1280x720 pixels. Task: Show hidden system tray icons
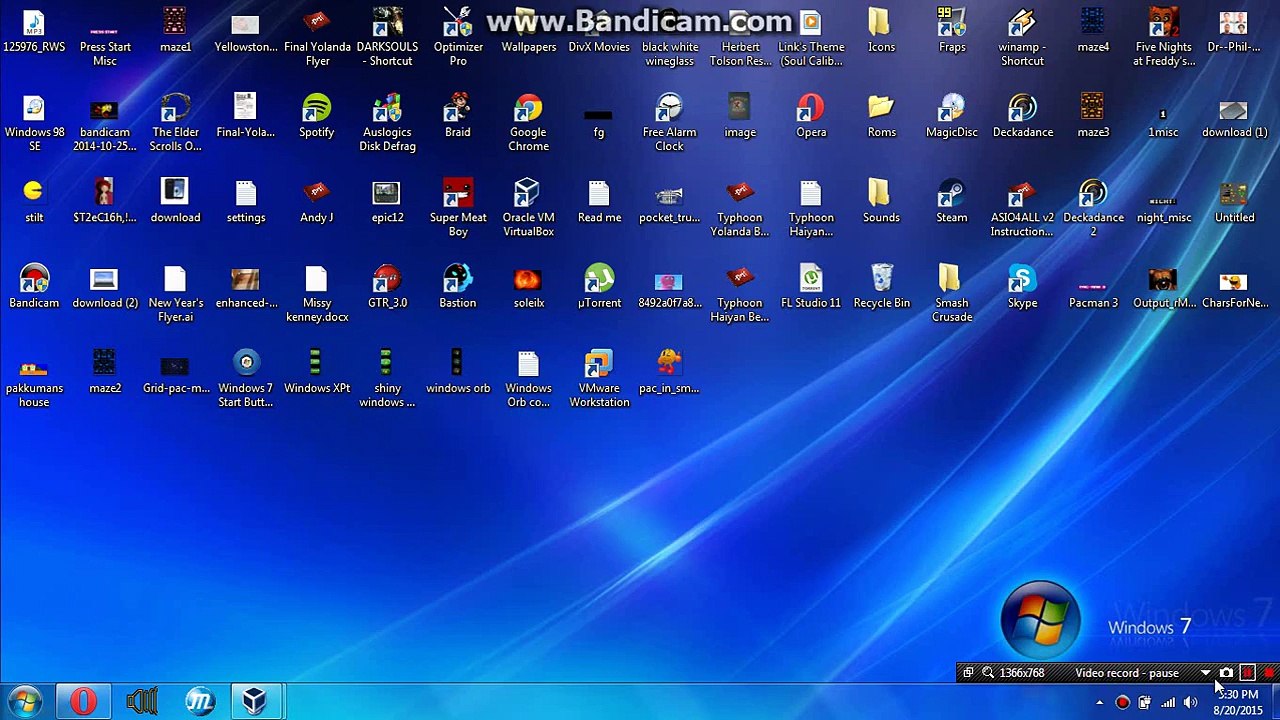(x=1100, y=703)
